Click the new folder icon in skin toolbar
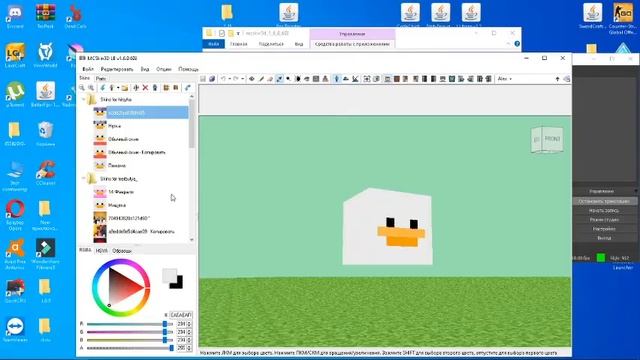The height and width of the screenshot is (360, 640). pyautogui.click(x=124, y=88)
